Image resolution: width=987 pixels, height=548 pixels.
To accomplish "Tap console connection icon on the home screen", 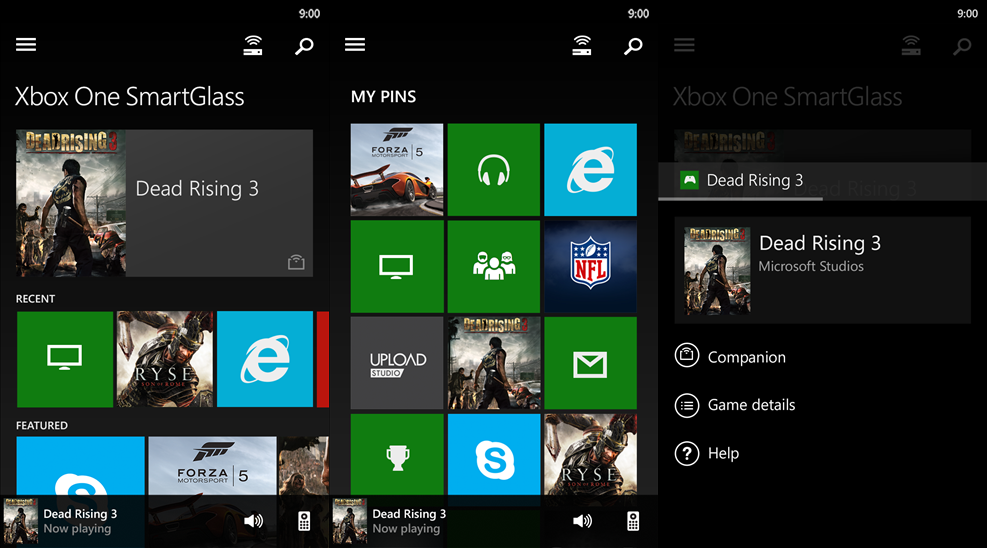I will 253,45.
